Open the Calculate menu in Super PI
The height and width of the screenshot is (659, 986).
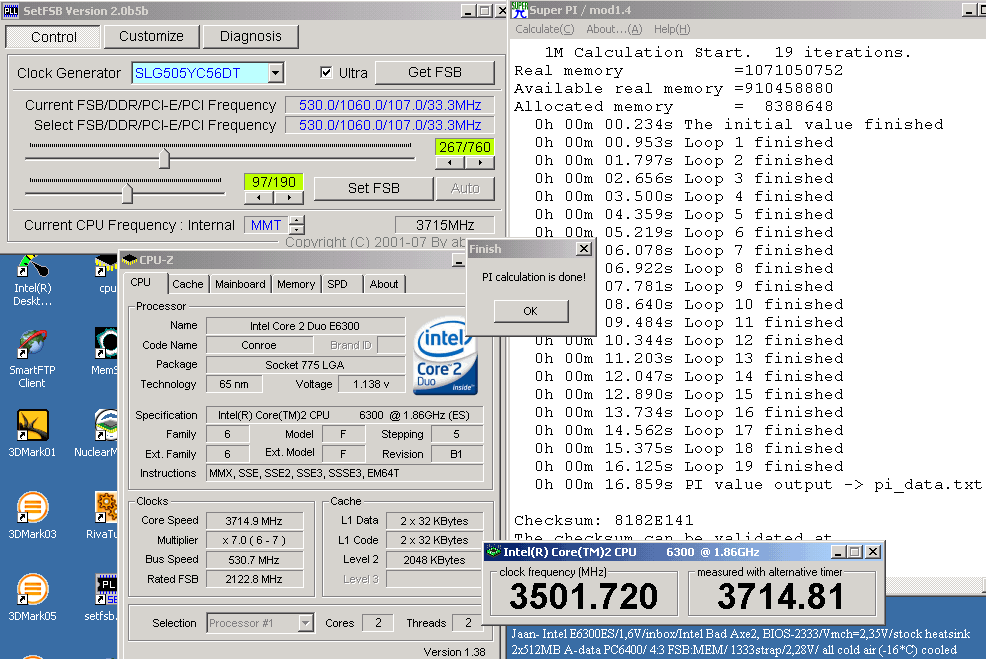coord(545,29)
